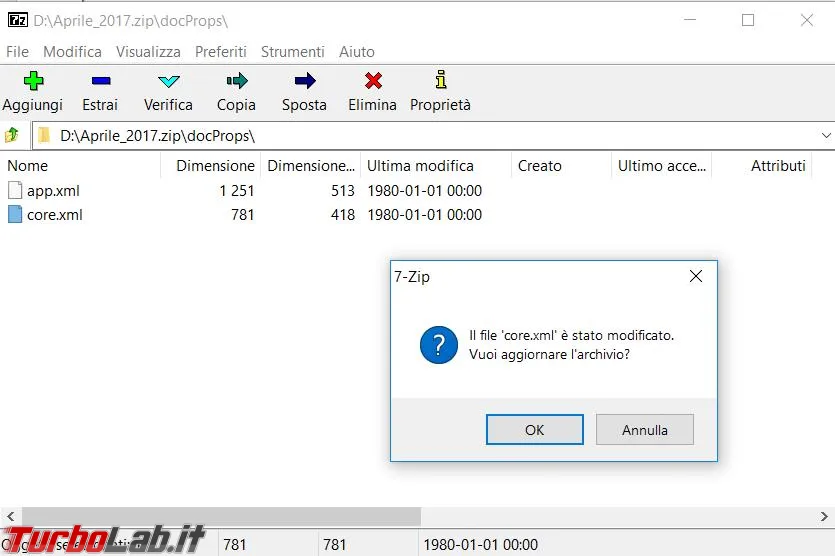Viewport: 835px width, 556px height.
Task: Go up one folder level icon
Action: 12,135
